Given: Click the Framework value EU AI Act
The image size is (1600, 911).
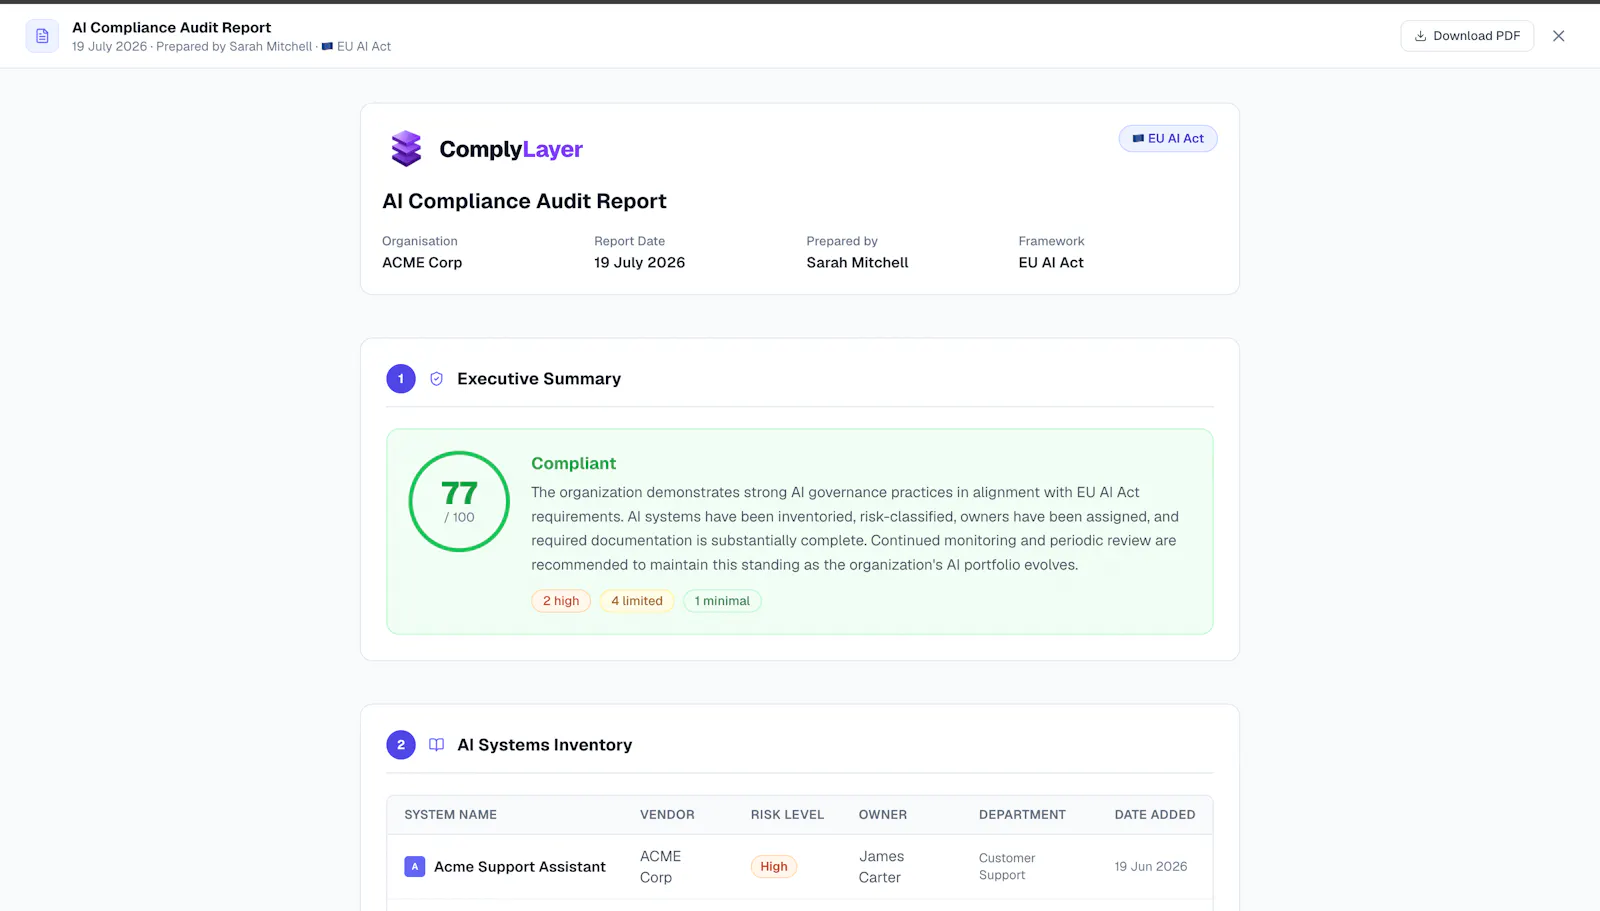Looking at the screenshot, I should [x=1051, y=263].
